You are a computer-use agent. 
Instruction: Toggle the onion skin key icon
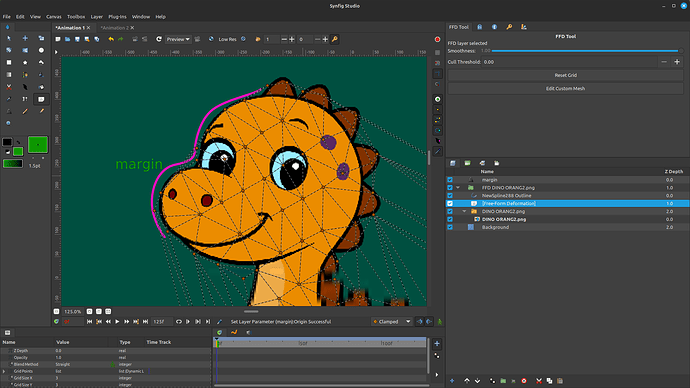(335, 39)
